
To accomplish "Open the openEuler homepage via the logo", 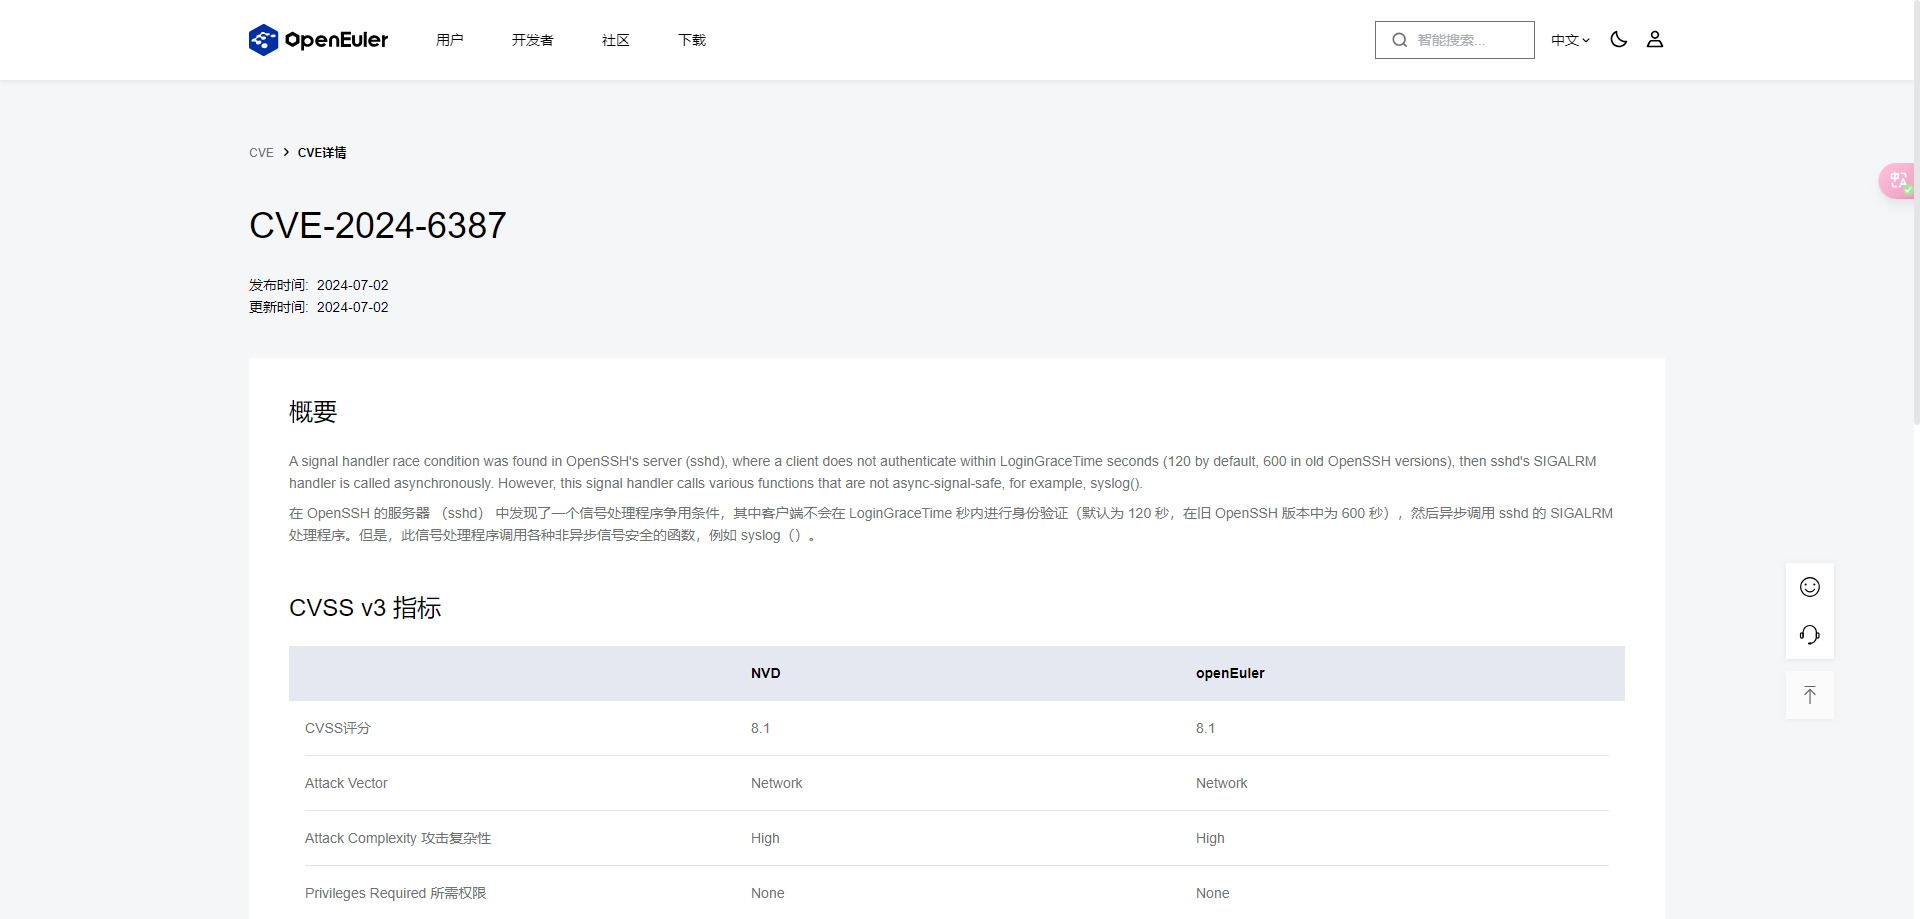I will [x=318, y=40].
